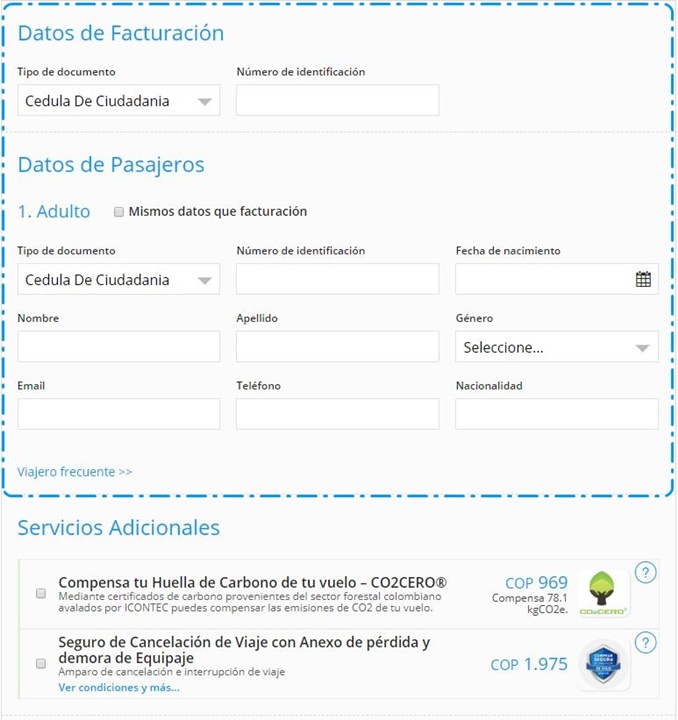The height and width of the screenshot is (720, 678).
Task: Open the Ver condiciones y más link
Action: click(119, 687)
